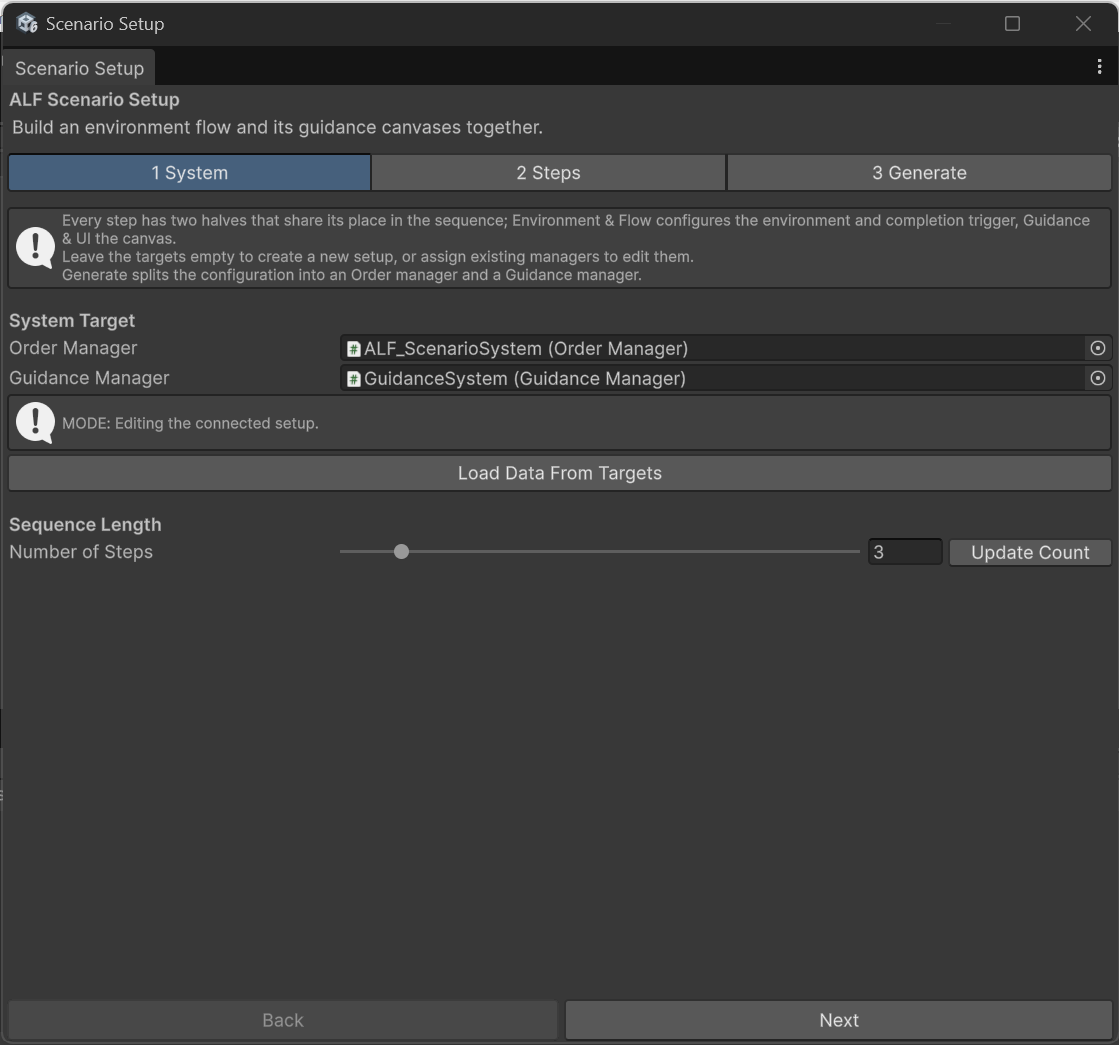Click the ALF Scenario Setup heading

(94, 99)
